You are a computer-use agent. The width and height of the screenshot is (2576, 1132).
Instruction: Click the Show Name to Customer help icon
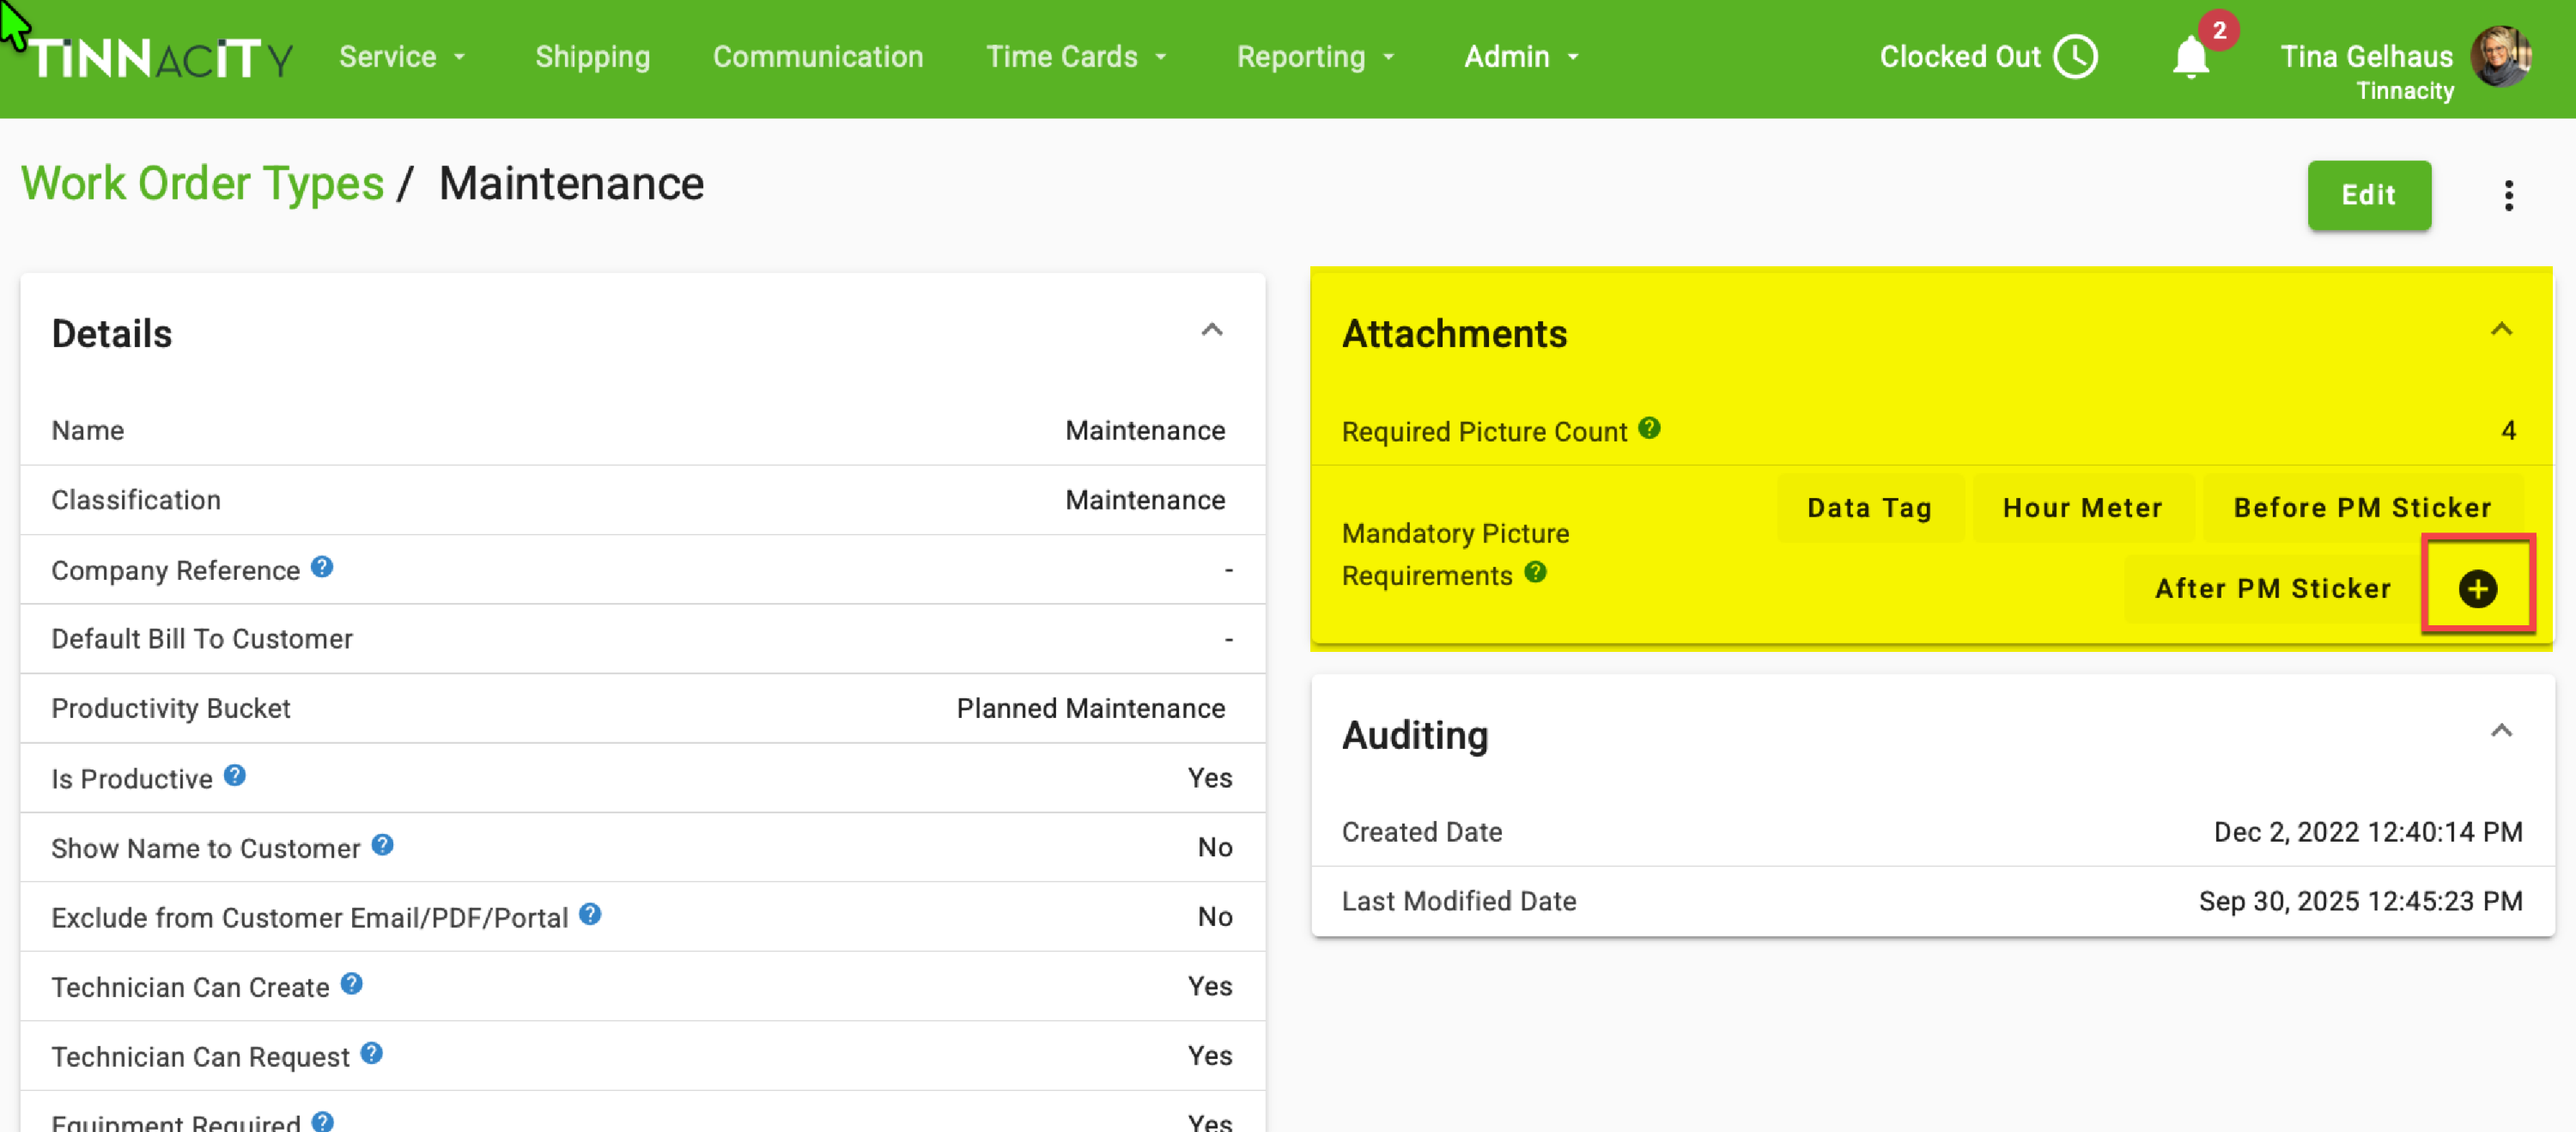tap(382, 845)
